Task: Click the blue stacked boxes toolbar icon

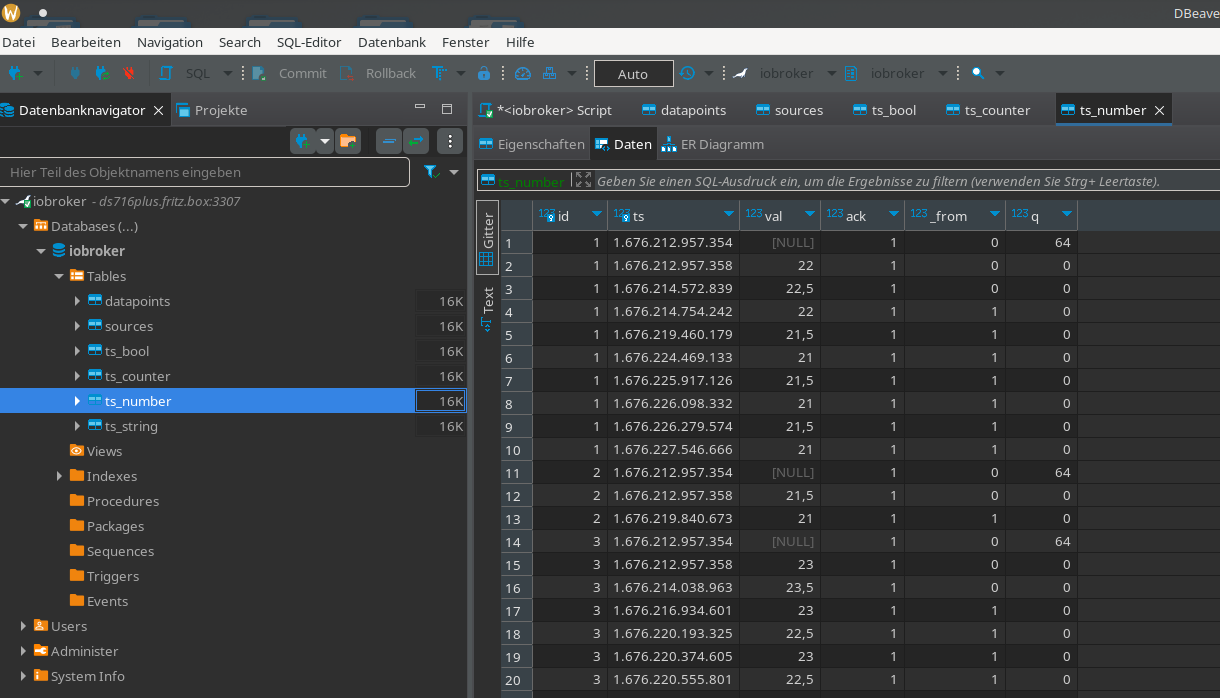Action: [x=549, y=73]
